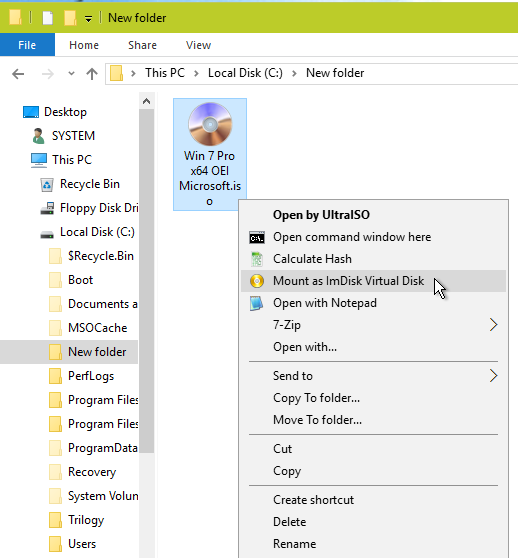
Task: Open Recycle Bin in navigation pane
Action: tap(90, 184)
